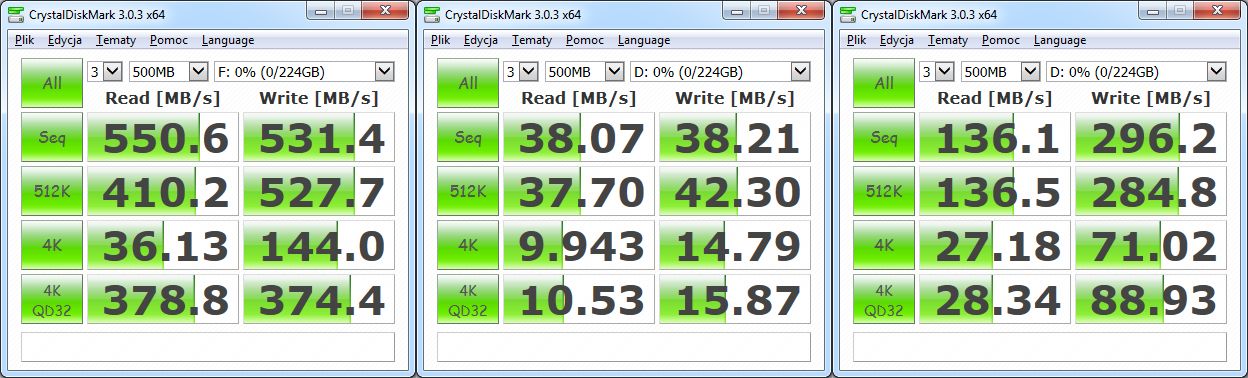This screenshot has width=1248, height=378.
Task: Start 512K test in the middle window
Action: pyautogui.click(x=468, y=191)
